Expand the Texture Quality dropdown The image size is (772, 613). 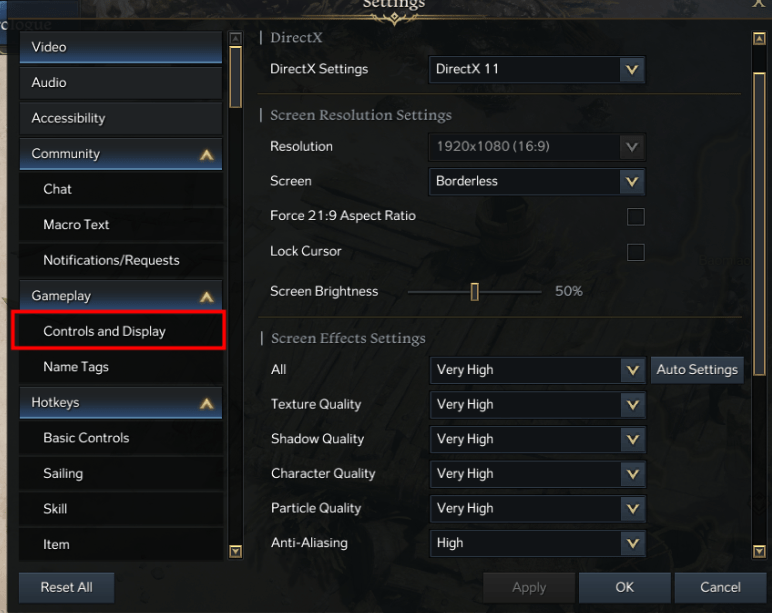tap(630, 405)
